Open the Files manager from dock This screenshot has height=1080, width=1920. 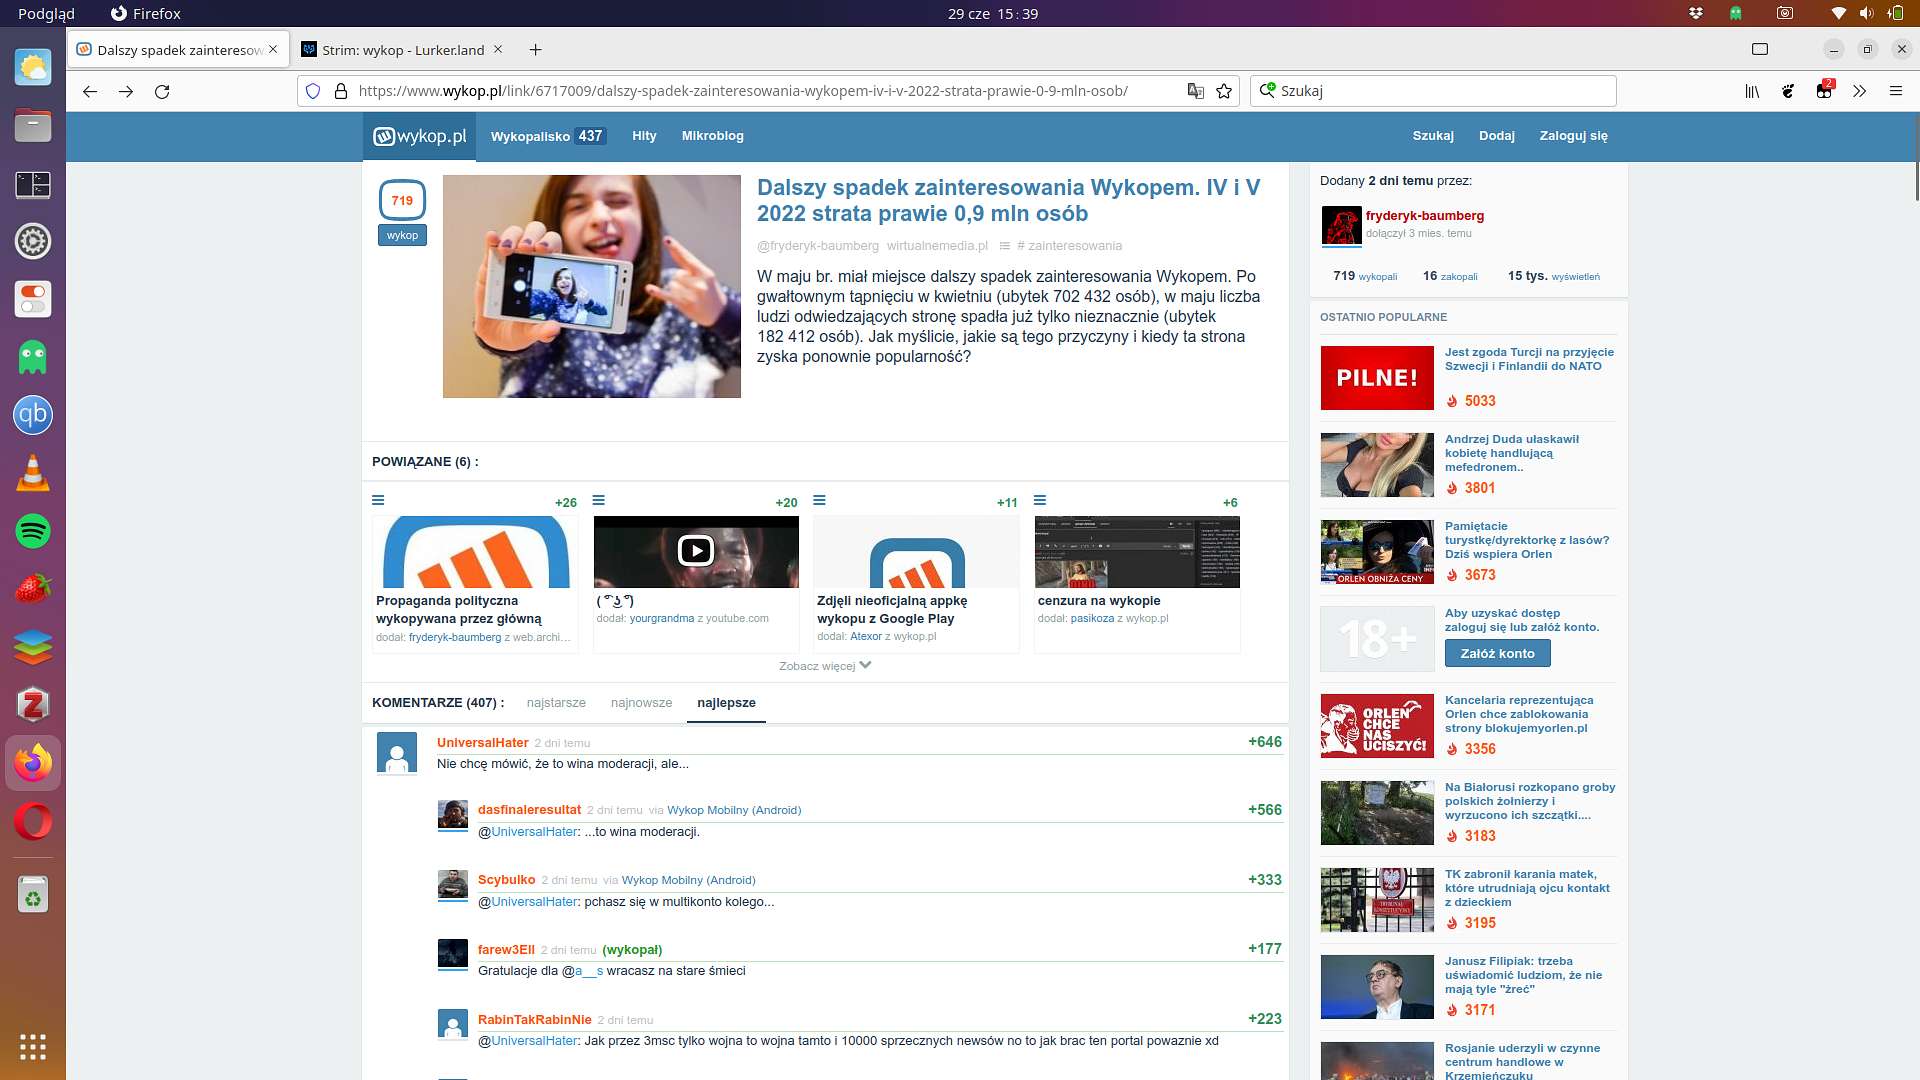click(x=33, y=126)
